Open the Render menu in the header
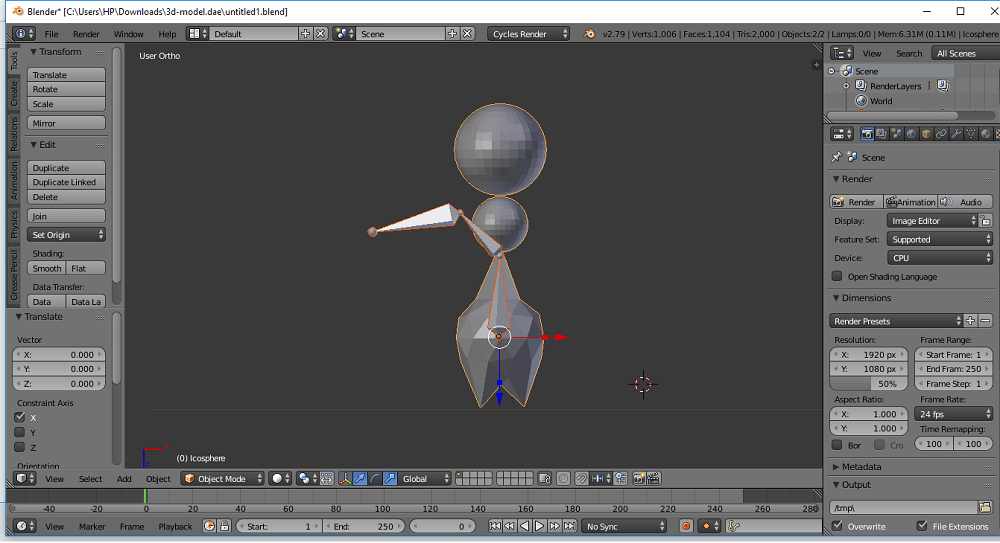Image resolution: width=1000 pixels, height=543 pixels. pos(86,34)
